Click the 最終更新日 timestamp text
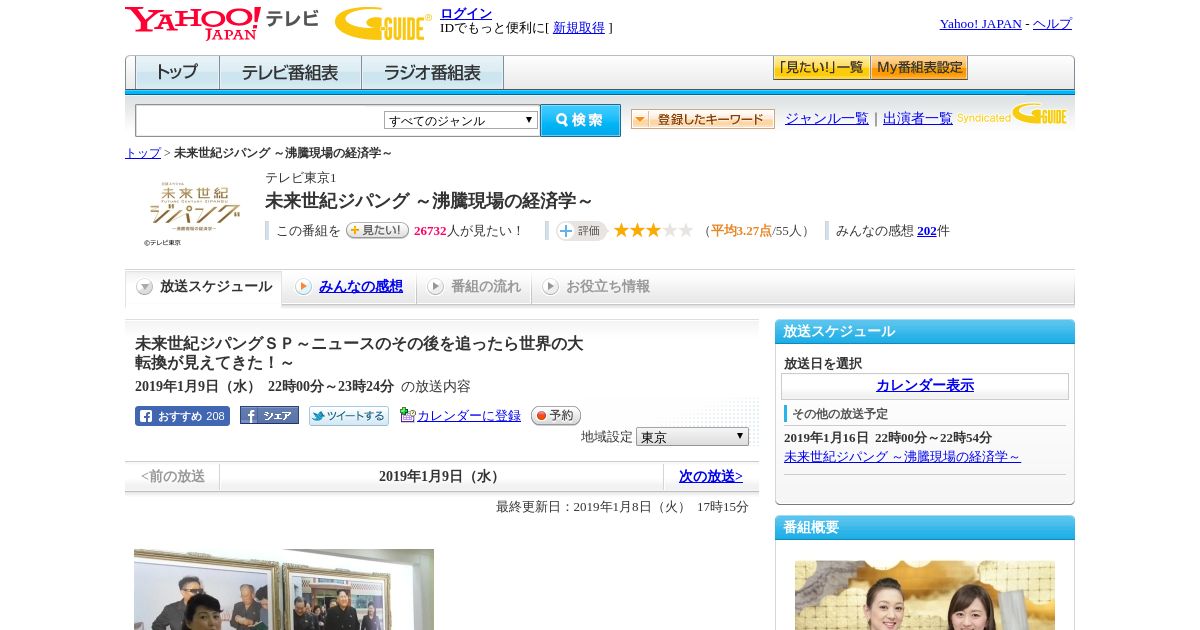This screenshot has height=630, width=1200. pos(622,507)
